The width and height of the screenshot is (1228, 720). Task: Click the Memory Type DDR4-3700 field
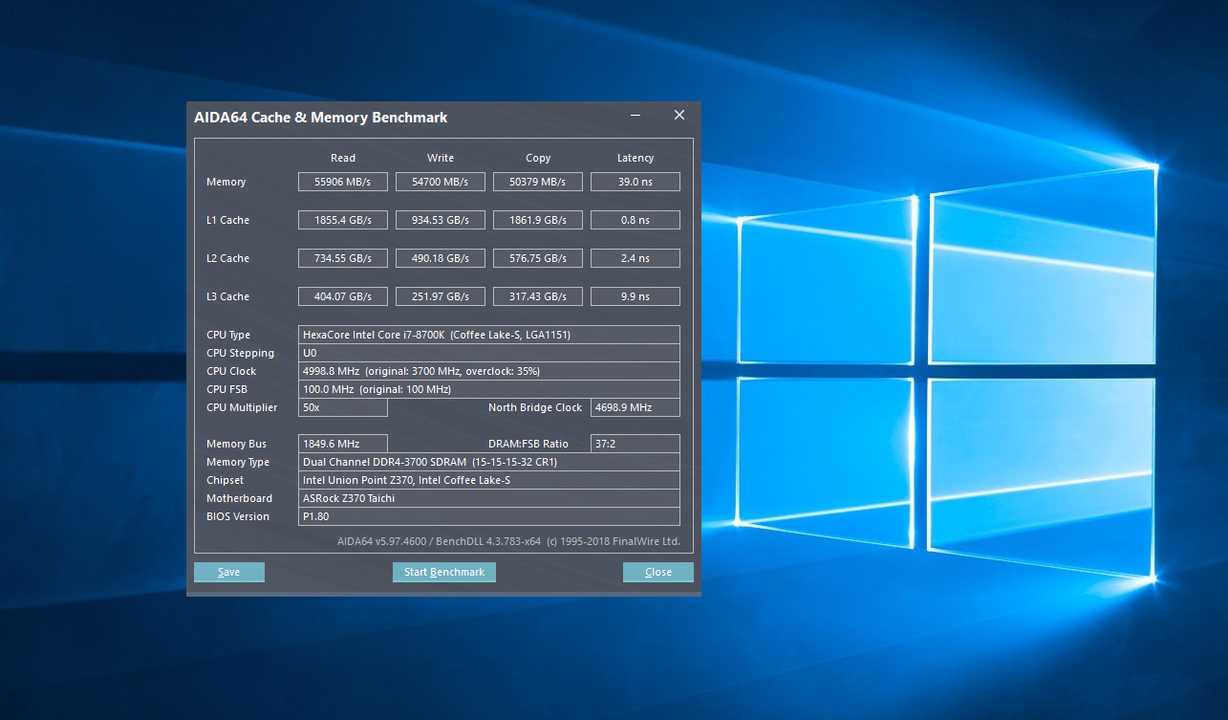click(x=489, y=462)
